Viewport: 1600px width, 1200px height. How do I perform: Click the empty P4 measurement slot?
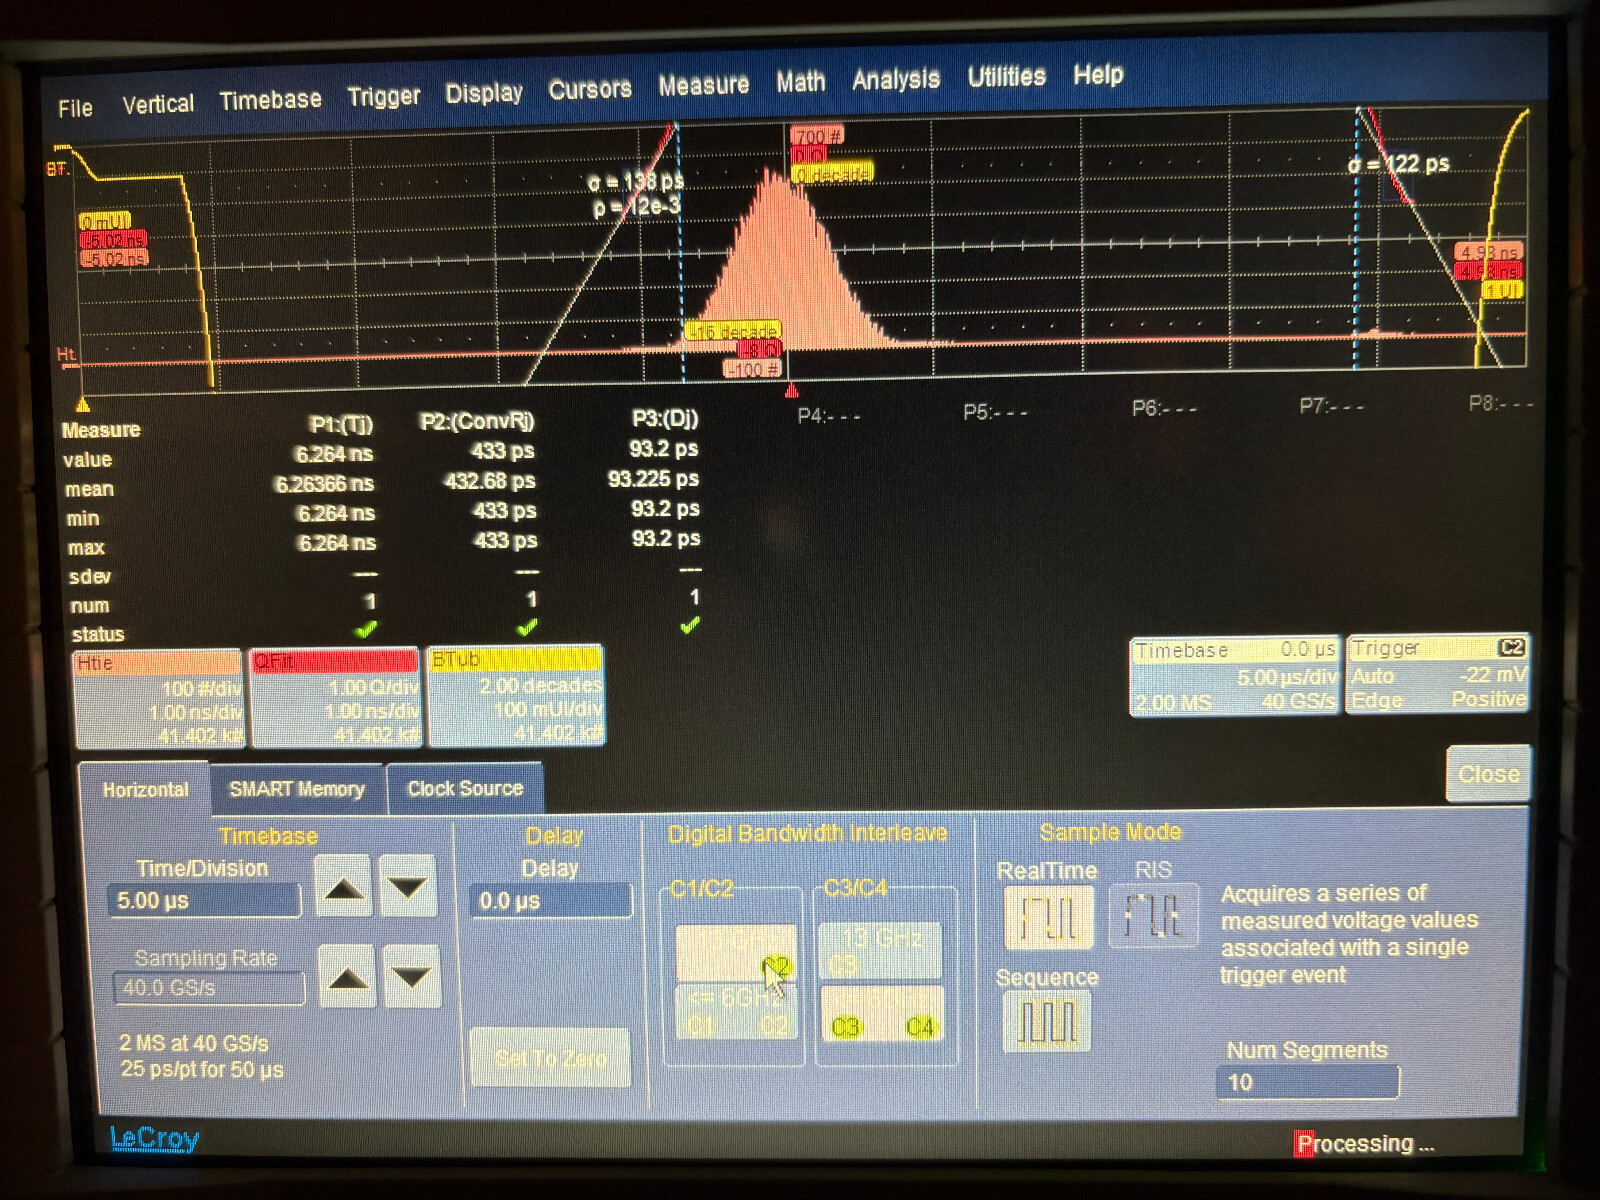pyautogui.click(x=828, y=415)
